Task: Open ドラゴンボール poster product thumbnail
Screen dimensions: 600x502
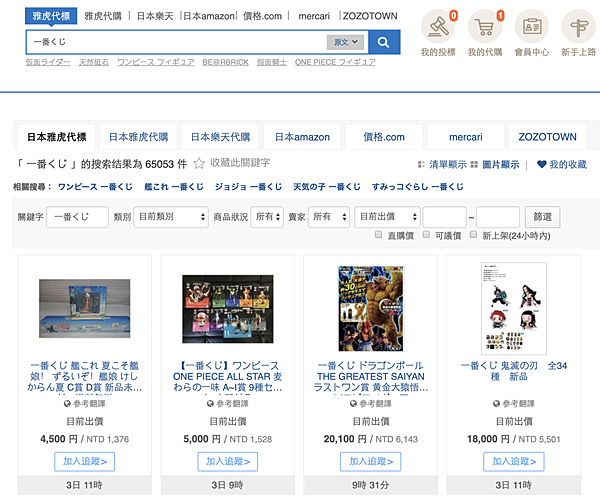Action: click(371, 308)
